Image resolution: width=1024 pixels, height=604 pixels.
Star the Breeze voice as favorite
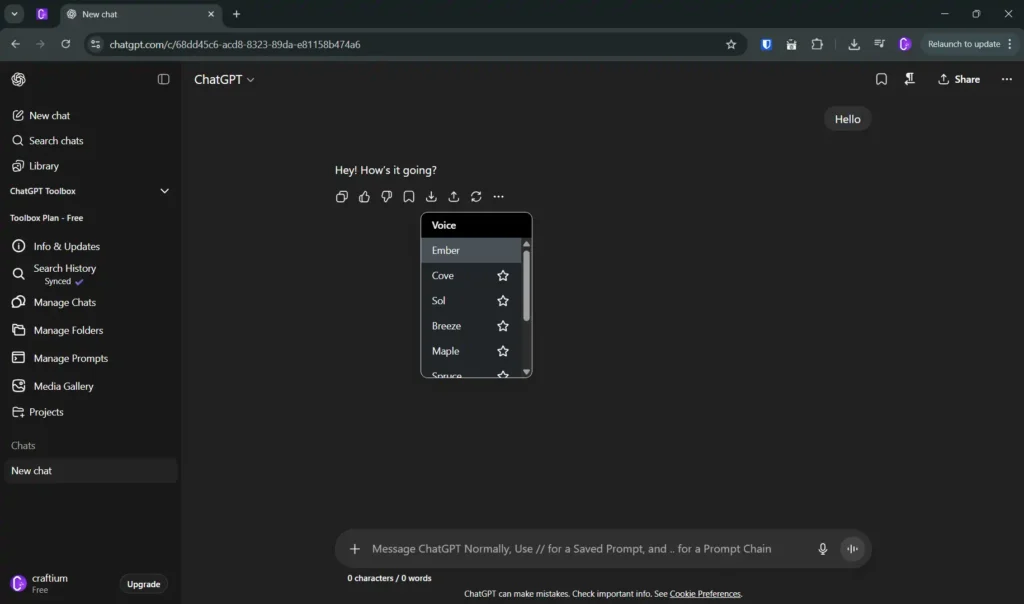[x=503, y=326]
